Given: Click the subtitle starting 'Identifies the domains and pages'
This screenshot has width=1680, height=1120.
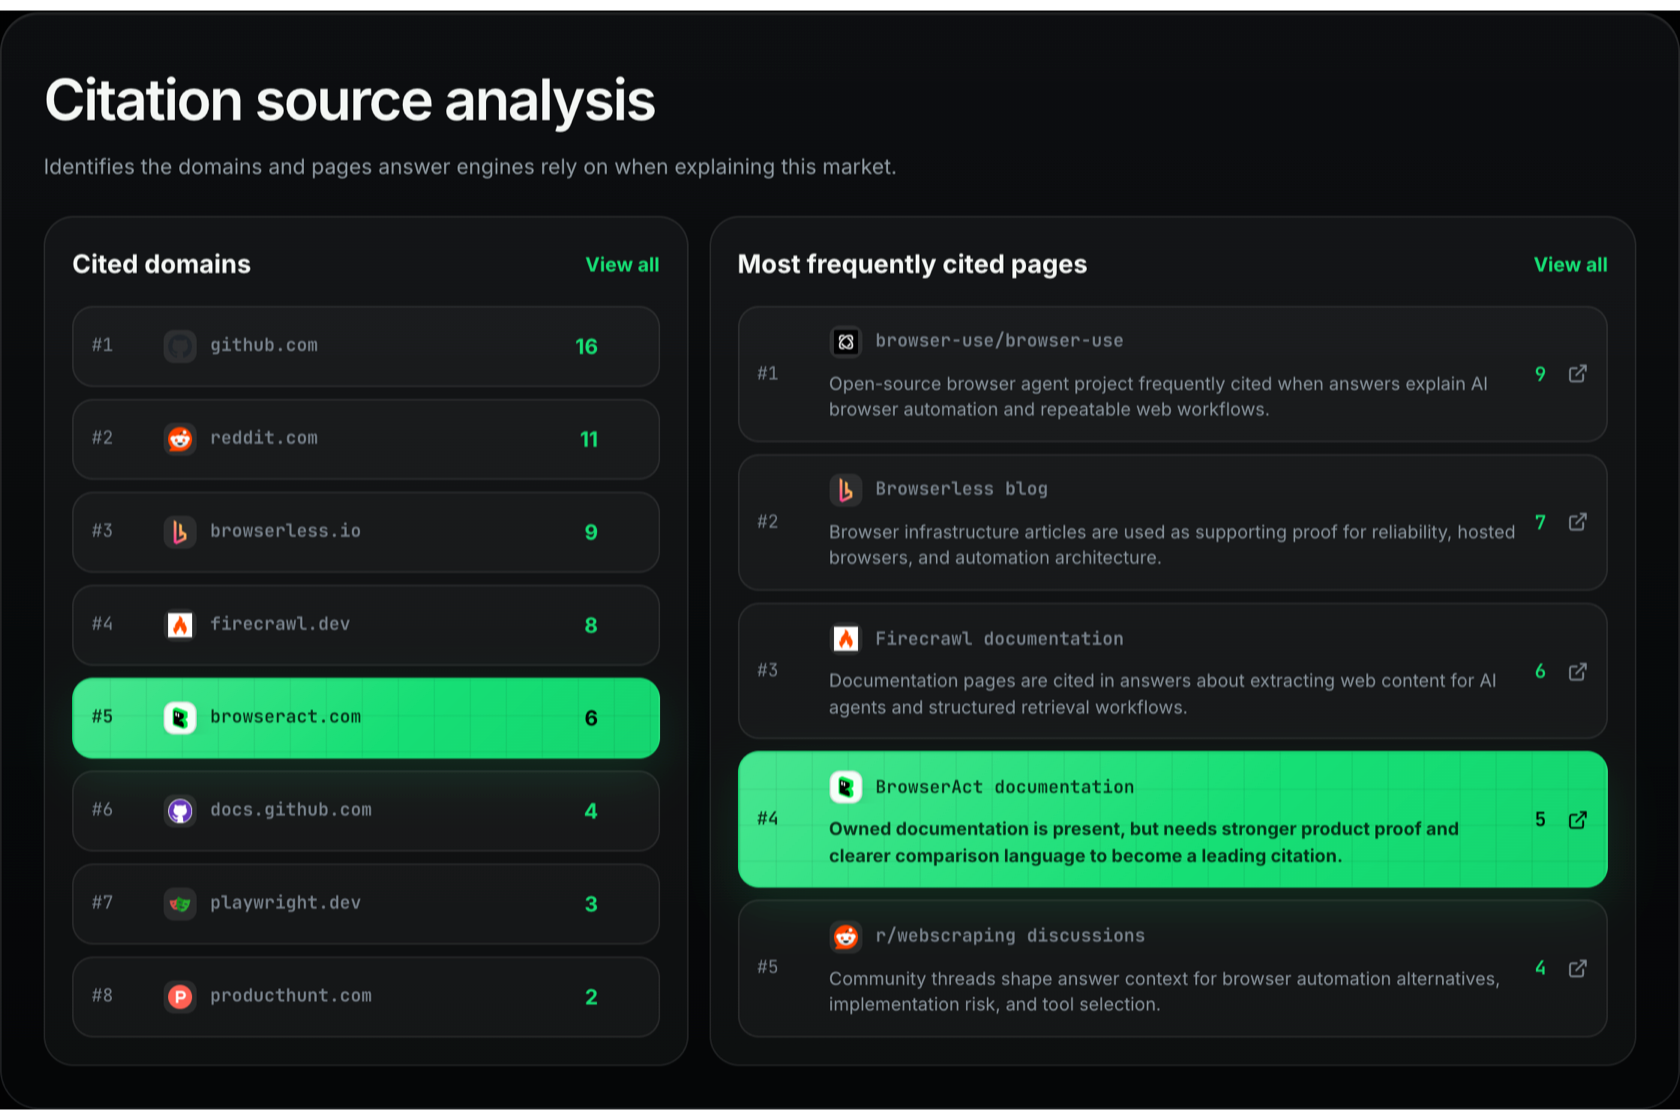Looking at the screenshot, I should (x=470, y=167).
